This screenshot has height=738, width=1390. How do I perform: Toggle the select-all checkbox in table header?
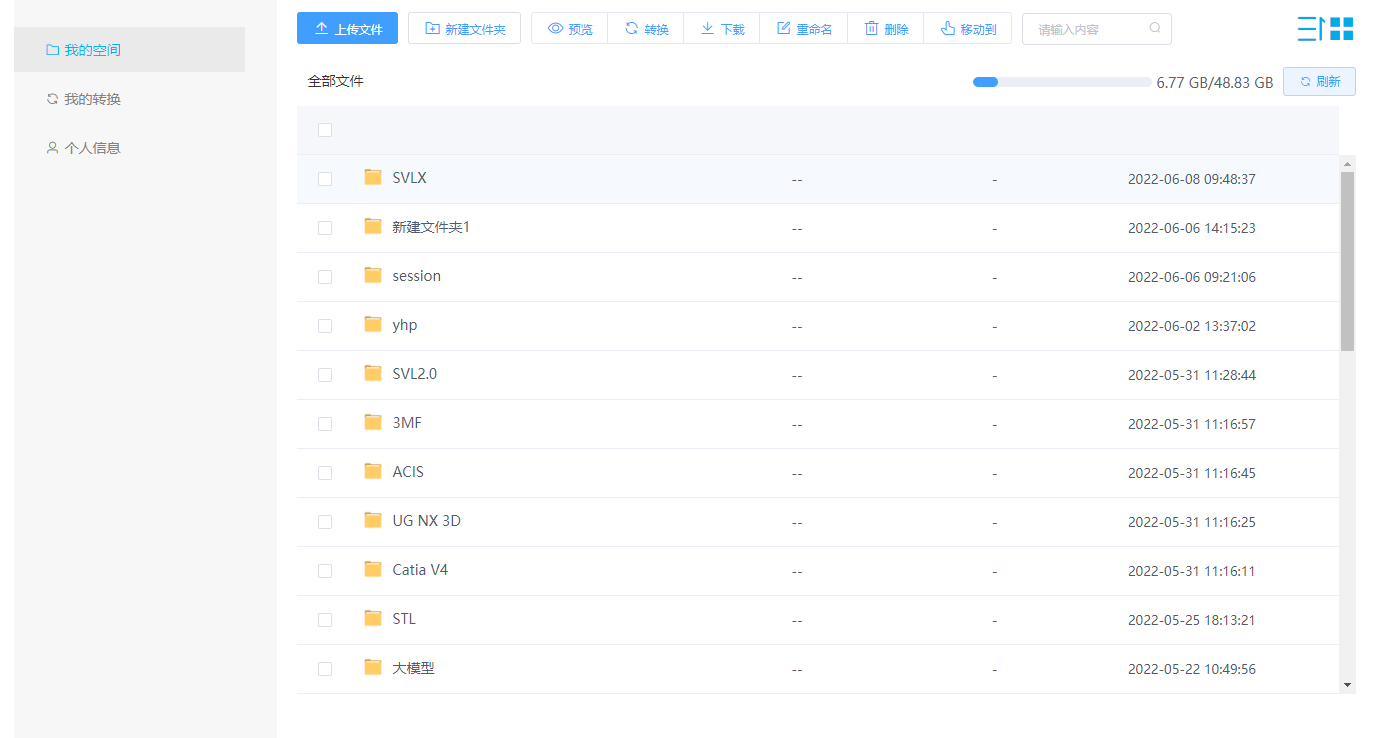[325, 130]
